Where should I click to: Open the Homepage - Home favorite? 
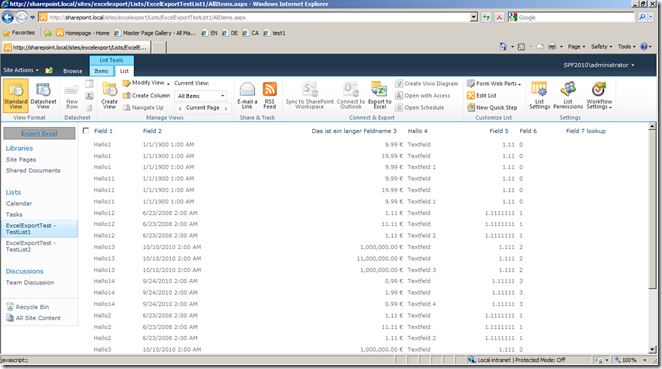[83, 33]
